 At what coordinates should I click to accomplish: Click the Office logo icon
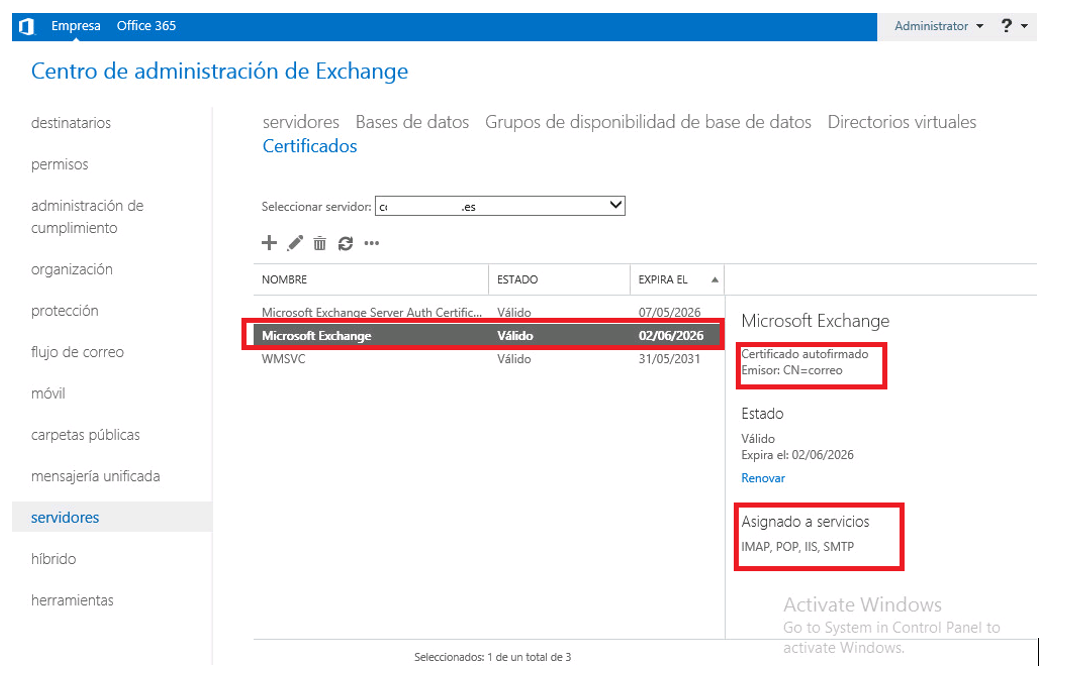click(27, 27)
